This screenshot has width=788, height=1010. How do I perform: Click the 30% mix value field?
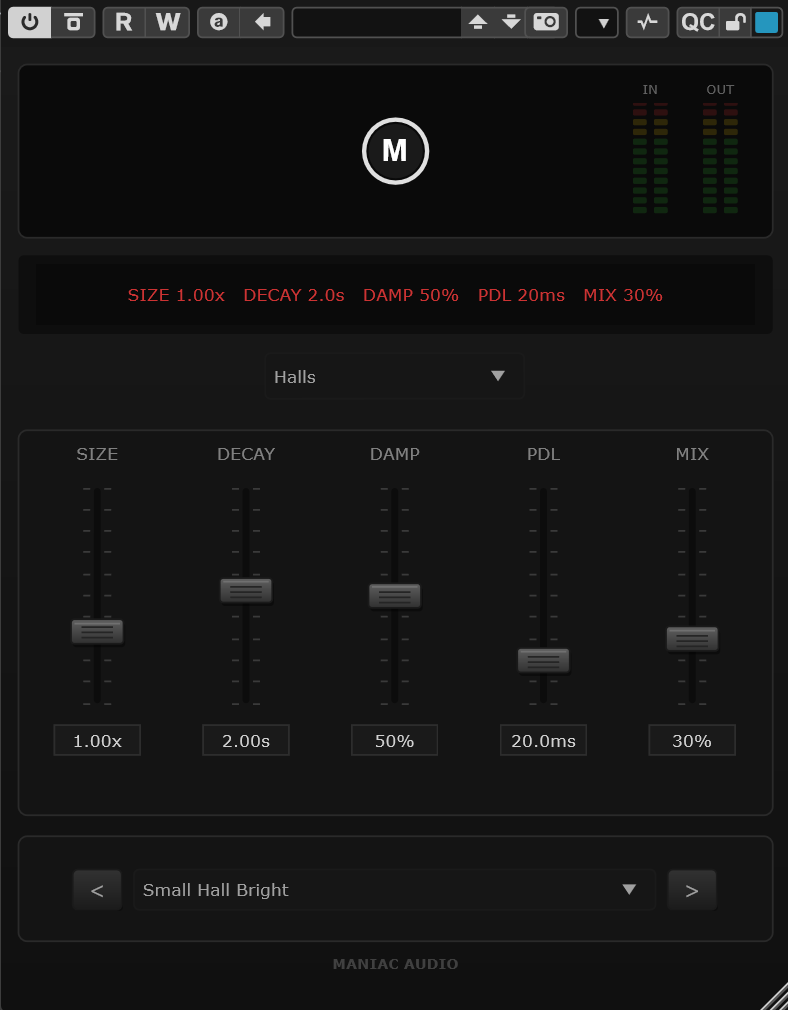click(x=692, y=740)
